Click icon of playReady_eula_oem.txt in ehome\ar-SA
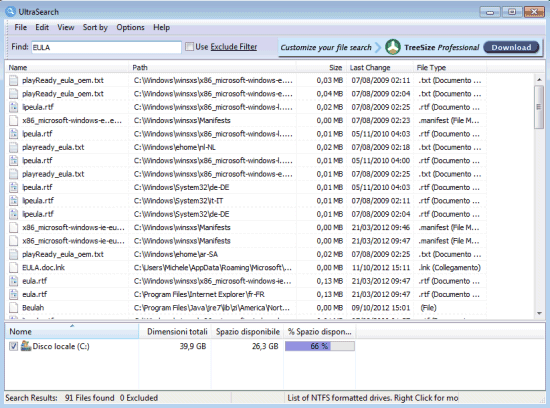This screenshot has width=550, height=408. [x=13, y=254]
